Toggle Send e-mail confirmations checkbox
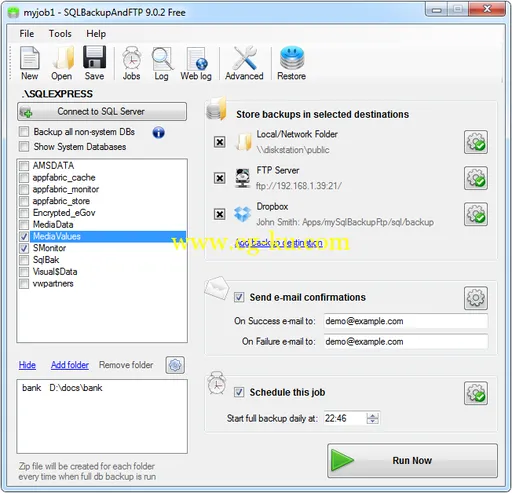 click(x=239, y=297)
